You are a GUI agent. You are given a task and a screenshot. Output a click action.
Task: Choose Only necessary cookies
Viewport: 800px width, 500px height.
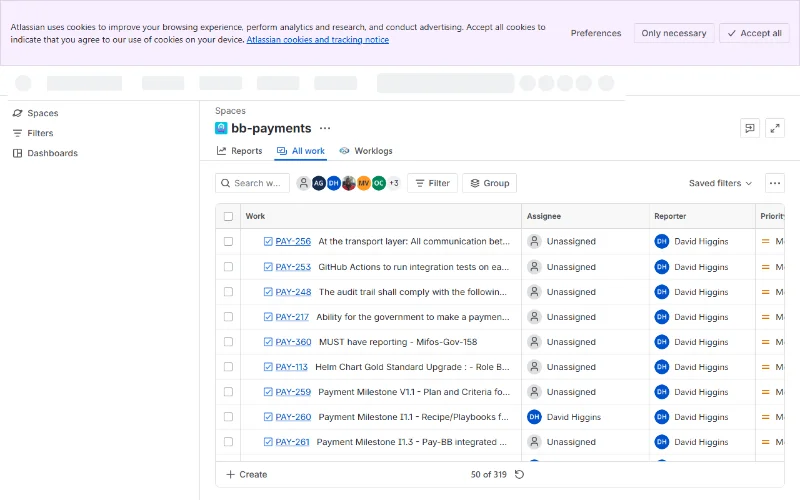(673, 33)
